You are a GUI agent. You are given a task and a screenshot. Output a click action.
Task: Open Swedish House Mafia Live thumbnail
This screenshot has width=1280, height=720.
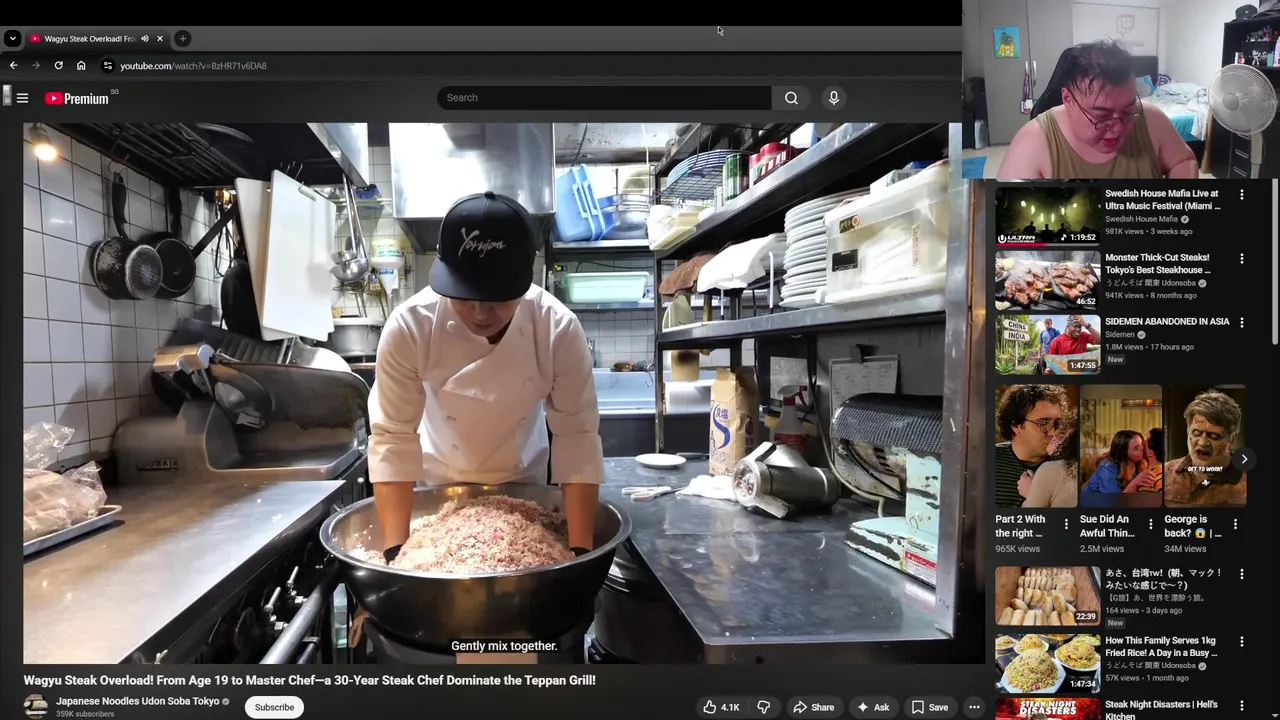click(x=1047, y=216)
